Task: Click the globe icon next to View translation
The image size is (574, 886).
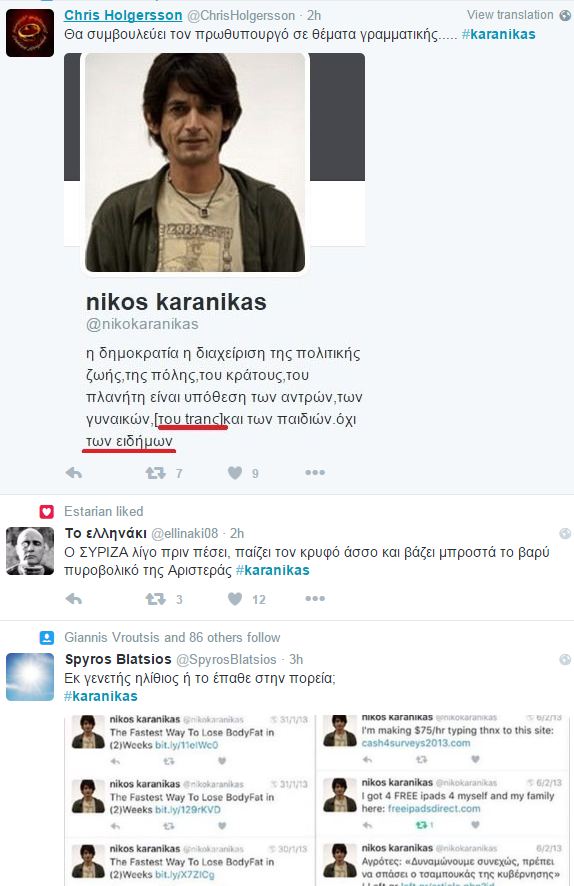Action: 565,15
